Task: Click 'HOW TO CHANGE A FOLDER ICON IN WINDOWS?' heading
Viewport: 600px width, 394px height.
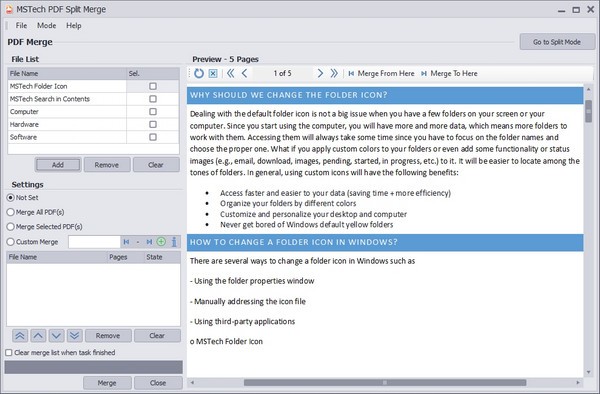Action: point(293,242)
